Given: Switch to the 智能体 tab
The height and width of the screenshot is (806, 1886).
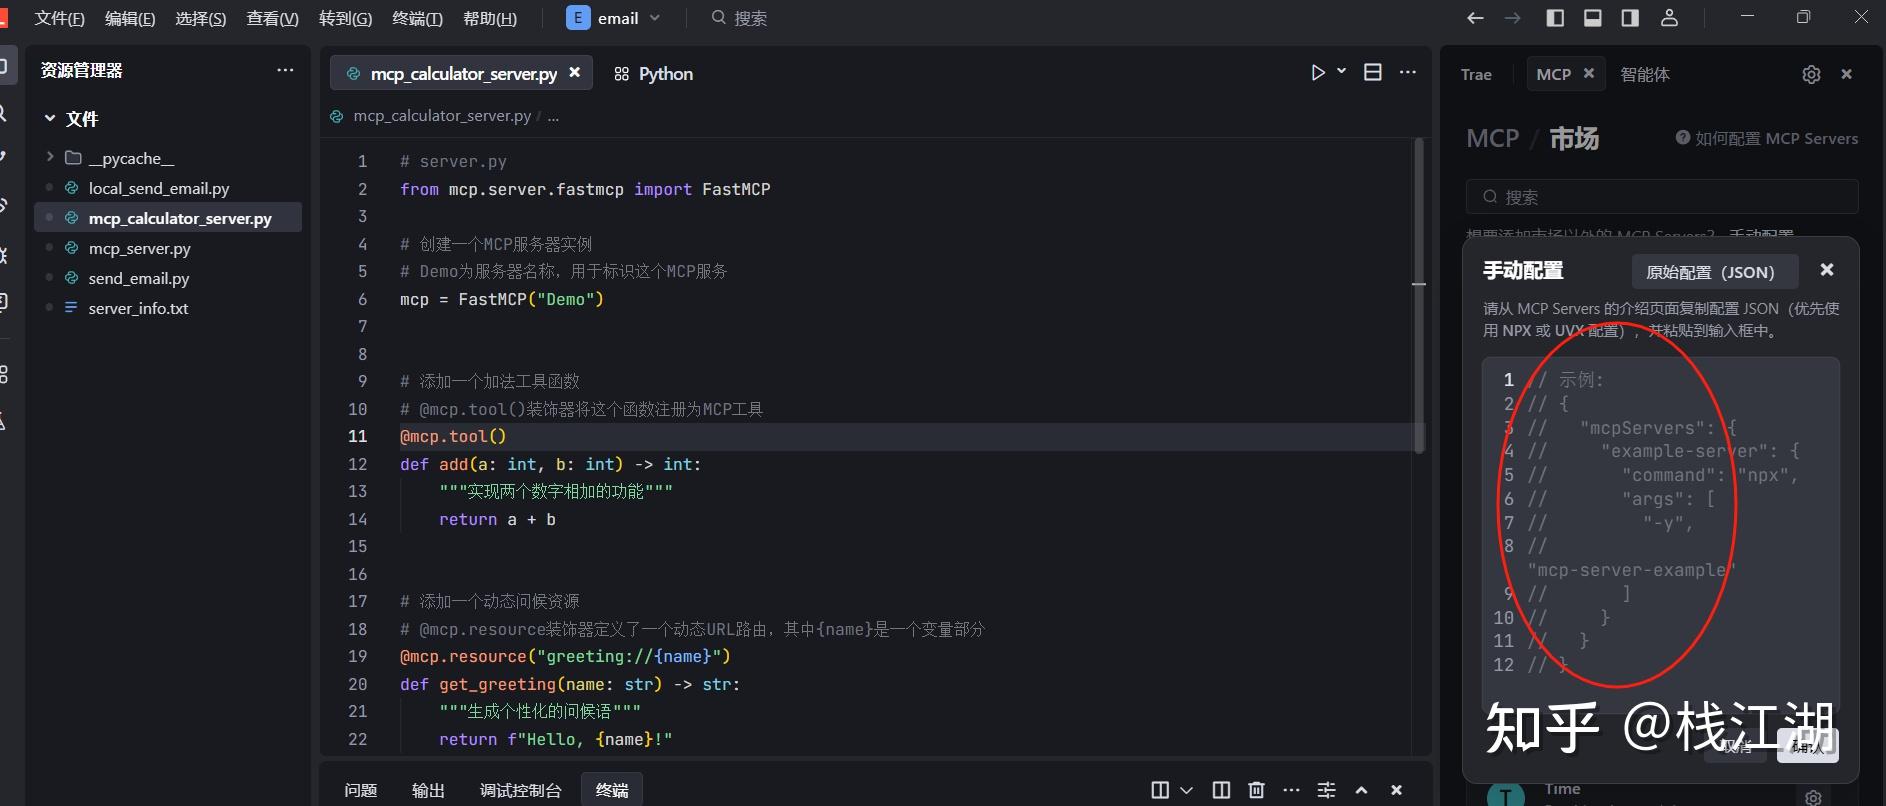Looking at the screenshot, I should click(x=1645, y=74).
